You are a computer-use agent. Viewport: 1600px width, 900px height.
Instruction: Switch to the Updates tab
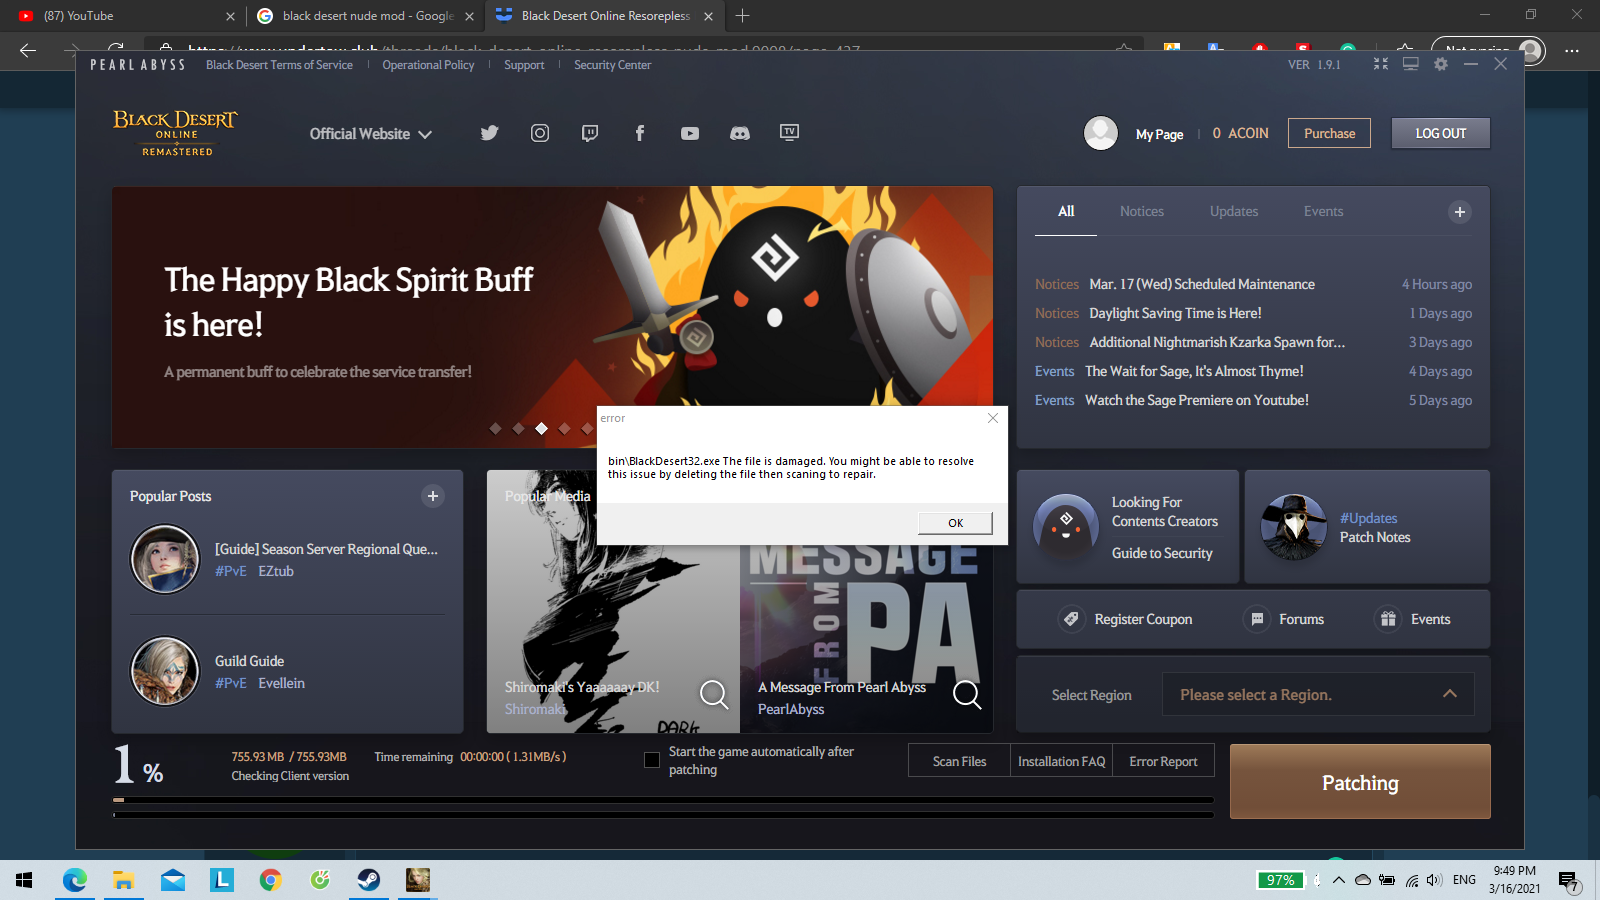[x=1233, y=212]
